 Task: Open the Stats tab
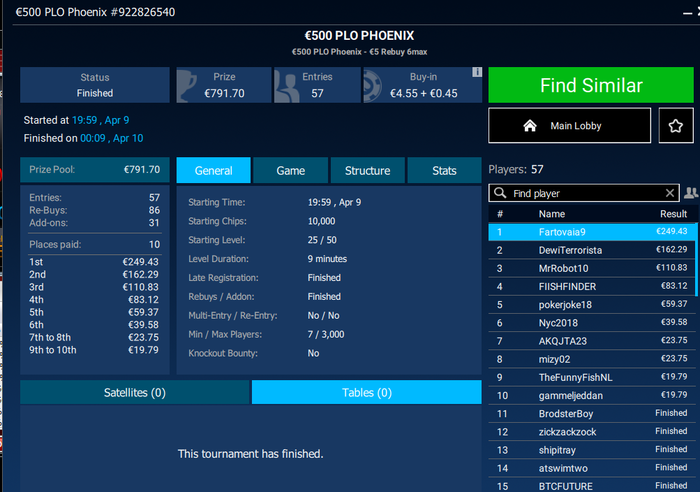pos(444,170)
